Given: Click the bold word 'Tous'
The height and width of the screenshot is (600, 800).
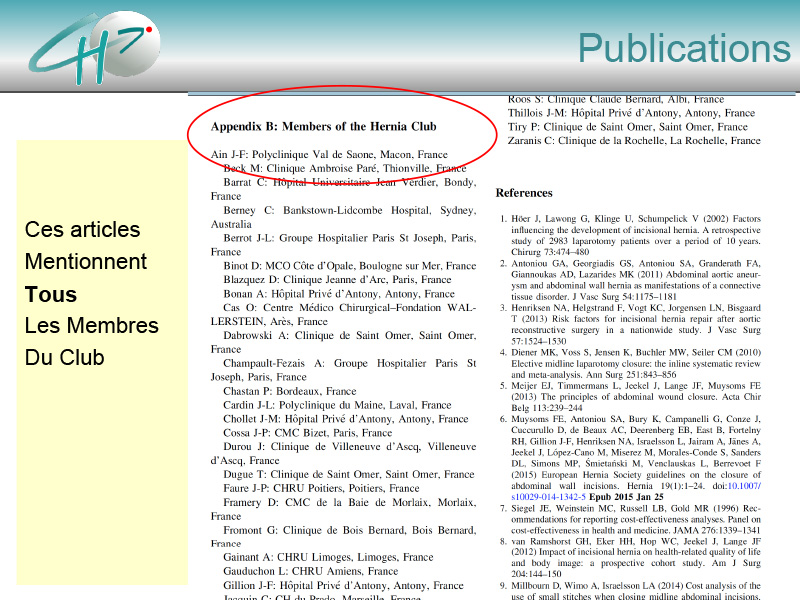Looking at the screenshot, I should (51, 294).
